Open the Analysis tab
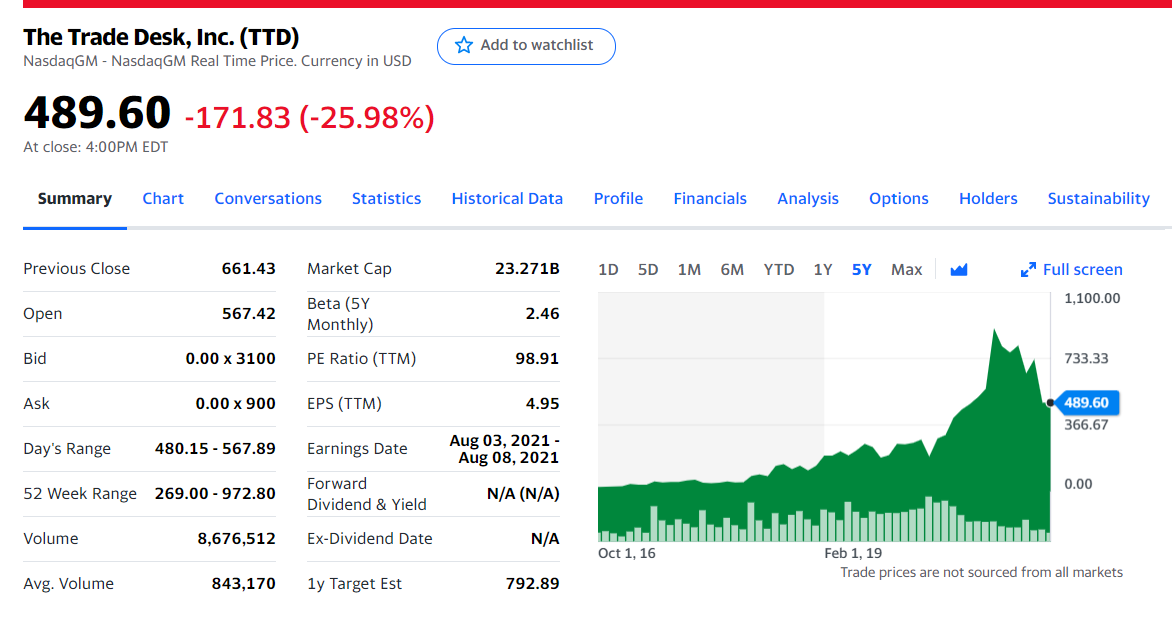This screenshot has height=639, width=1172. [x=808, y=199]
